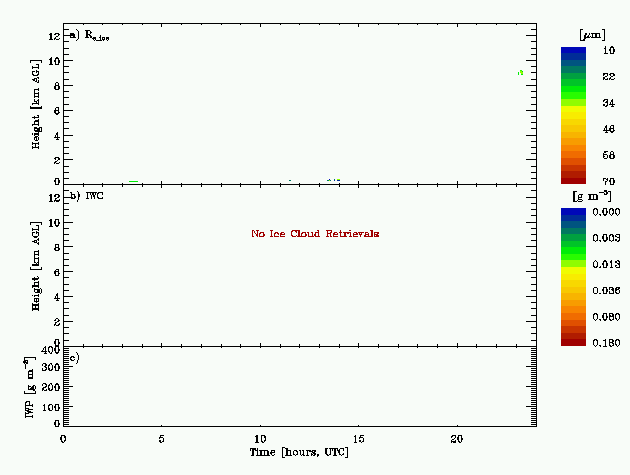The image size is (630, 475).
Task: Click the '15' tick label on time axis
Action: 358,439
